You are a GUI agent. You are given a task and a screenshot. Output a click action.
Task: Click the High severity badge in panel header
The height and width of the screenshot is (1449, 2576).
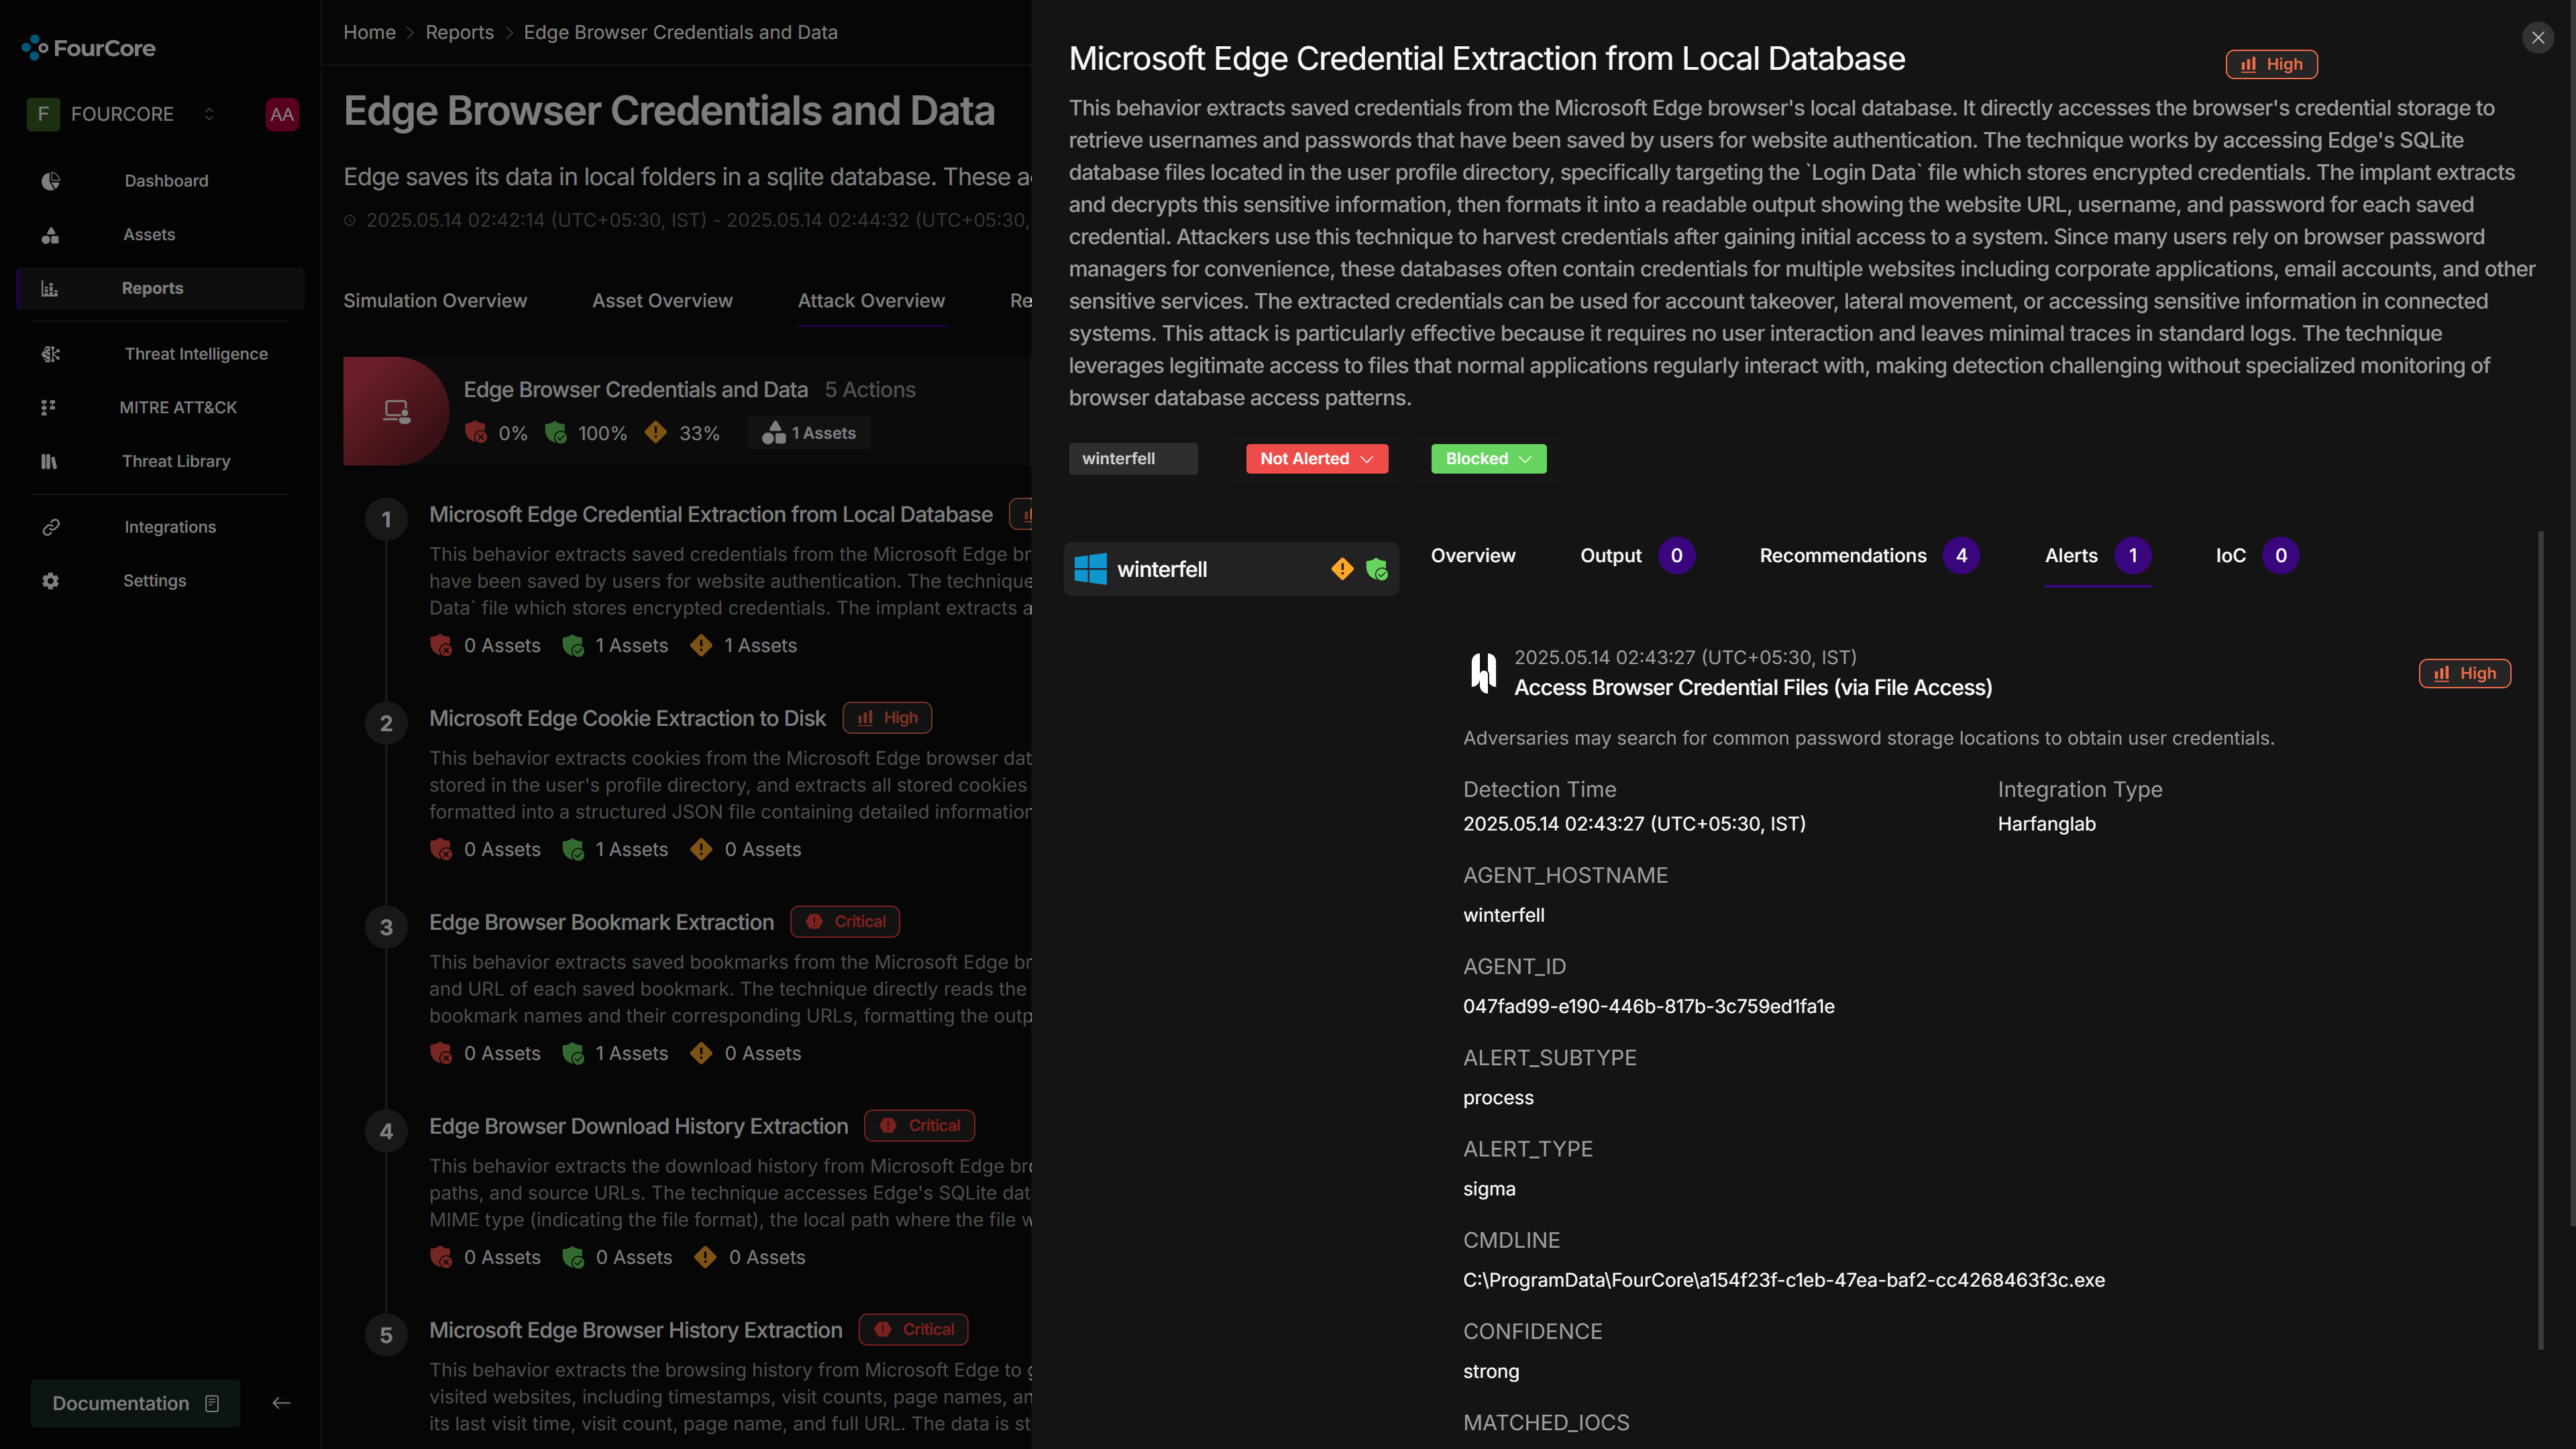tap(2271, 64)
